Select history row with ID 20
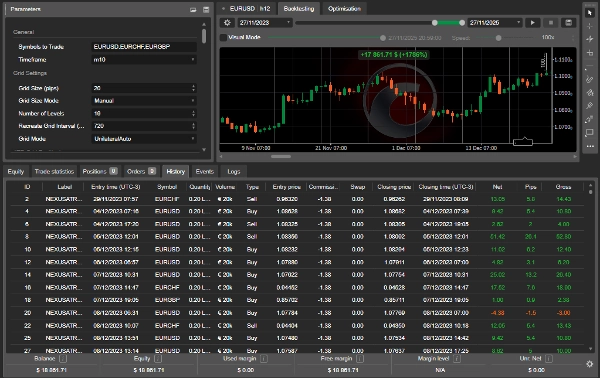Image resolution: width=600 pixels, height=378 pixels. (x=297, y=313)
